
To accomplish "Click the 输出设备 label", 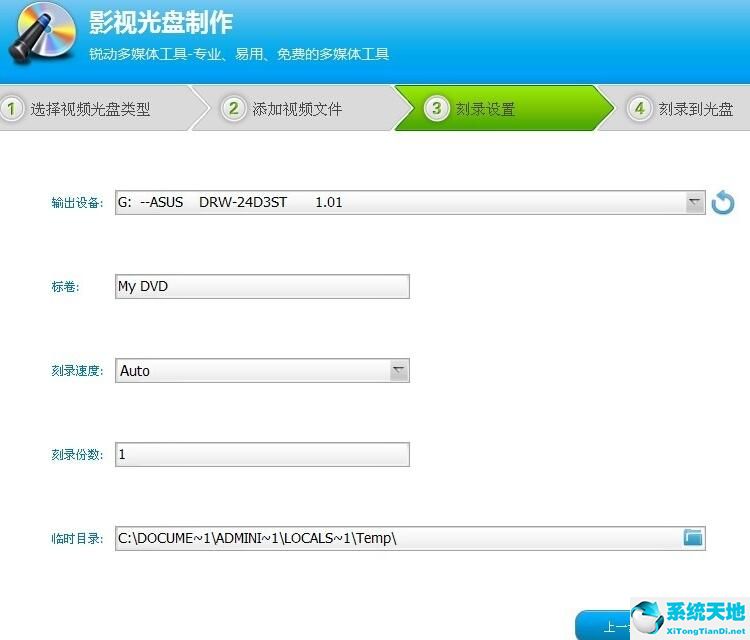I will 77,203.
